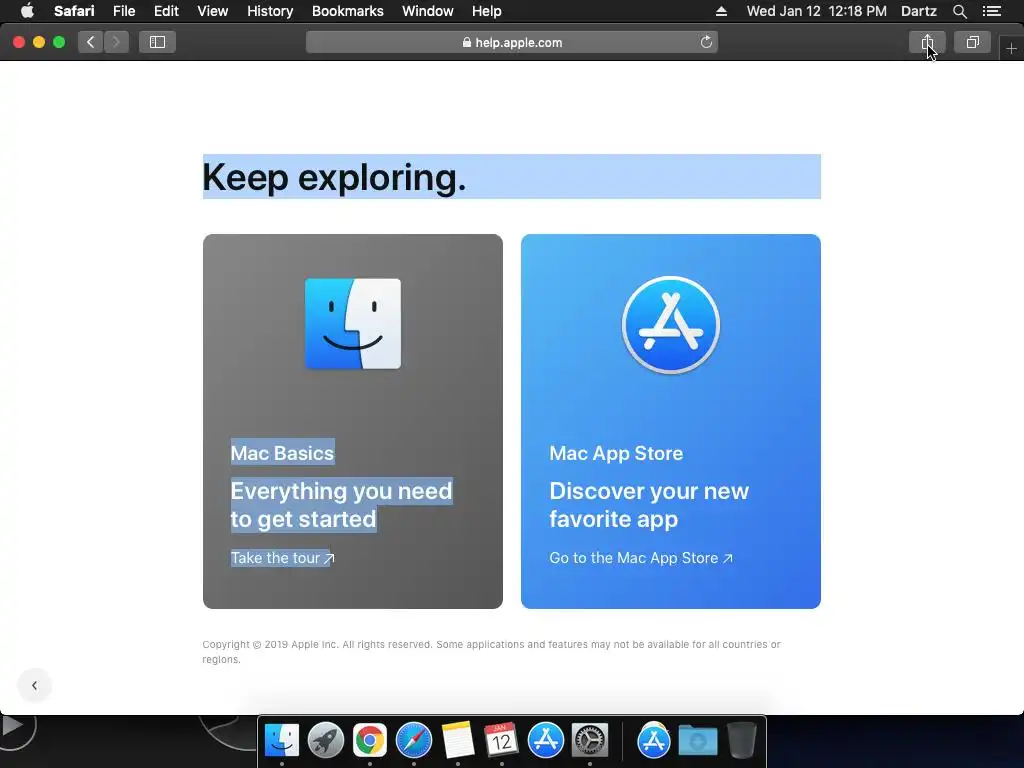Open App Store icon beside Calendar in Dock
1024x768 pixels.
point(545,741)
